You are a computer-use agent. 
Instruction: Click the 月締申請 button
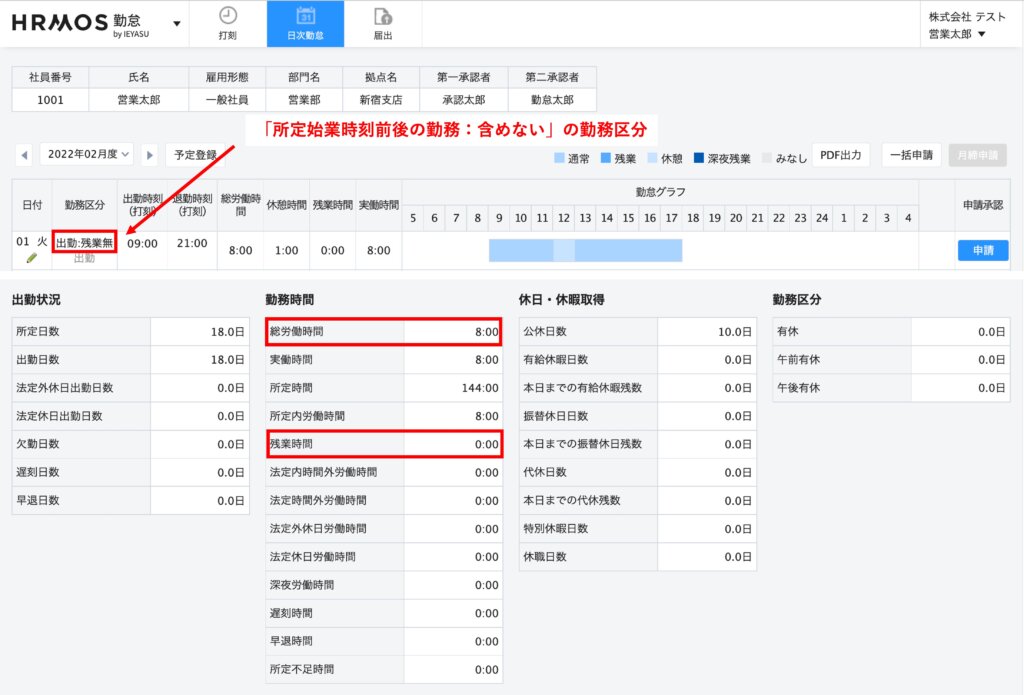(977, 155)
